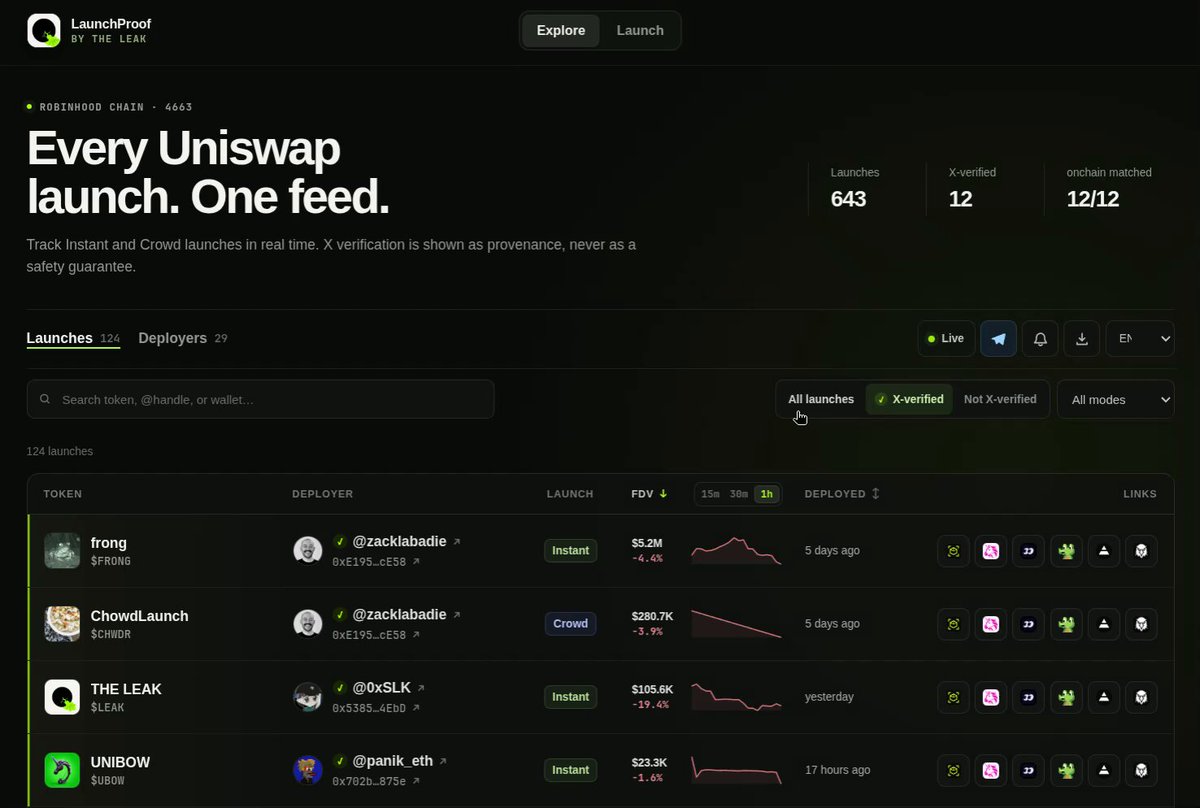This screenshot has width=1200, height=808.
Task: Open the owl link icon for frong
Action: click(x=1141, y=551)
